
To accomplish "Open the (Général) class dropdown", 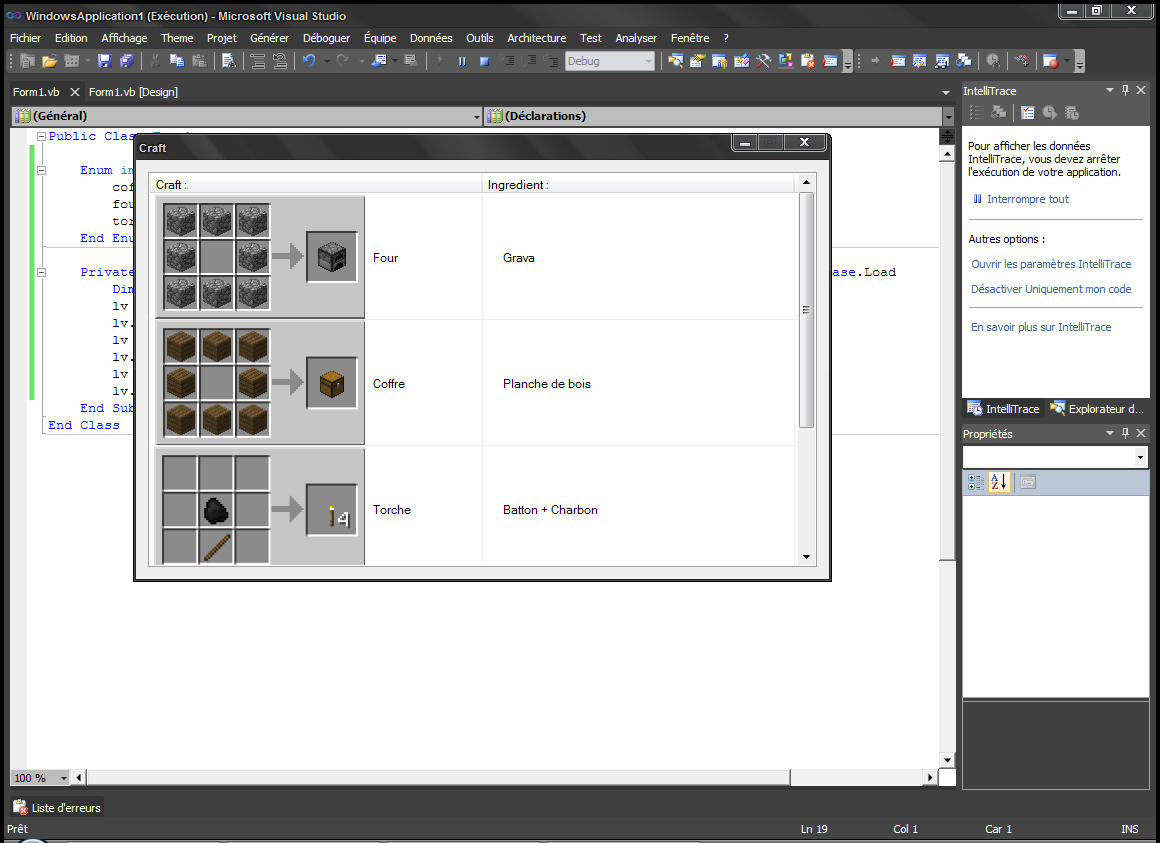I will pos(476,116).
